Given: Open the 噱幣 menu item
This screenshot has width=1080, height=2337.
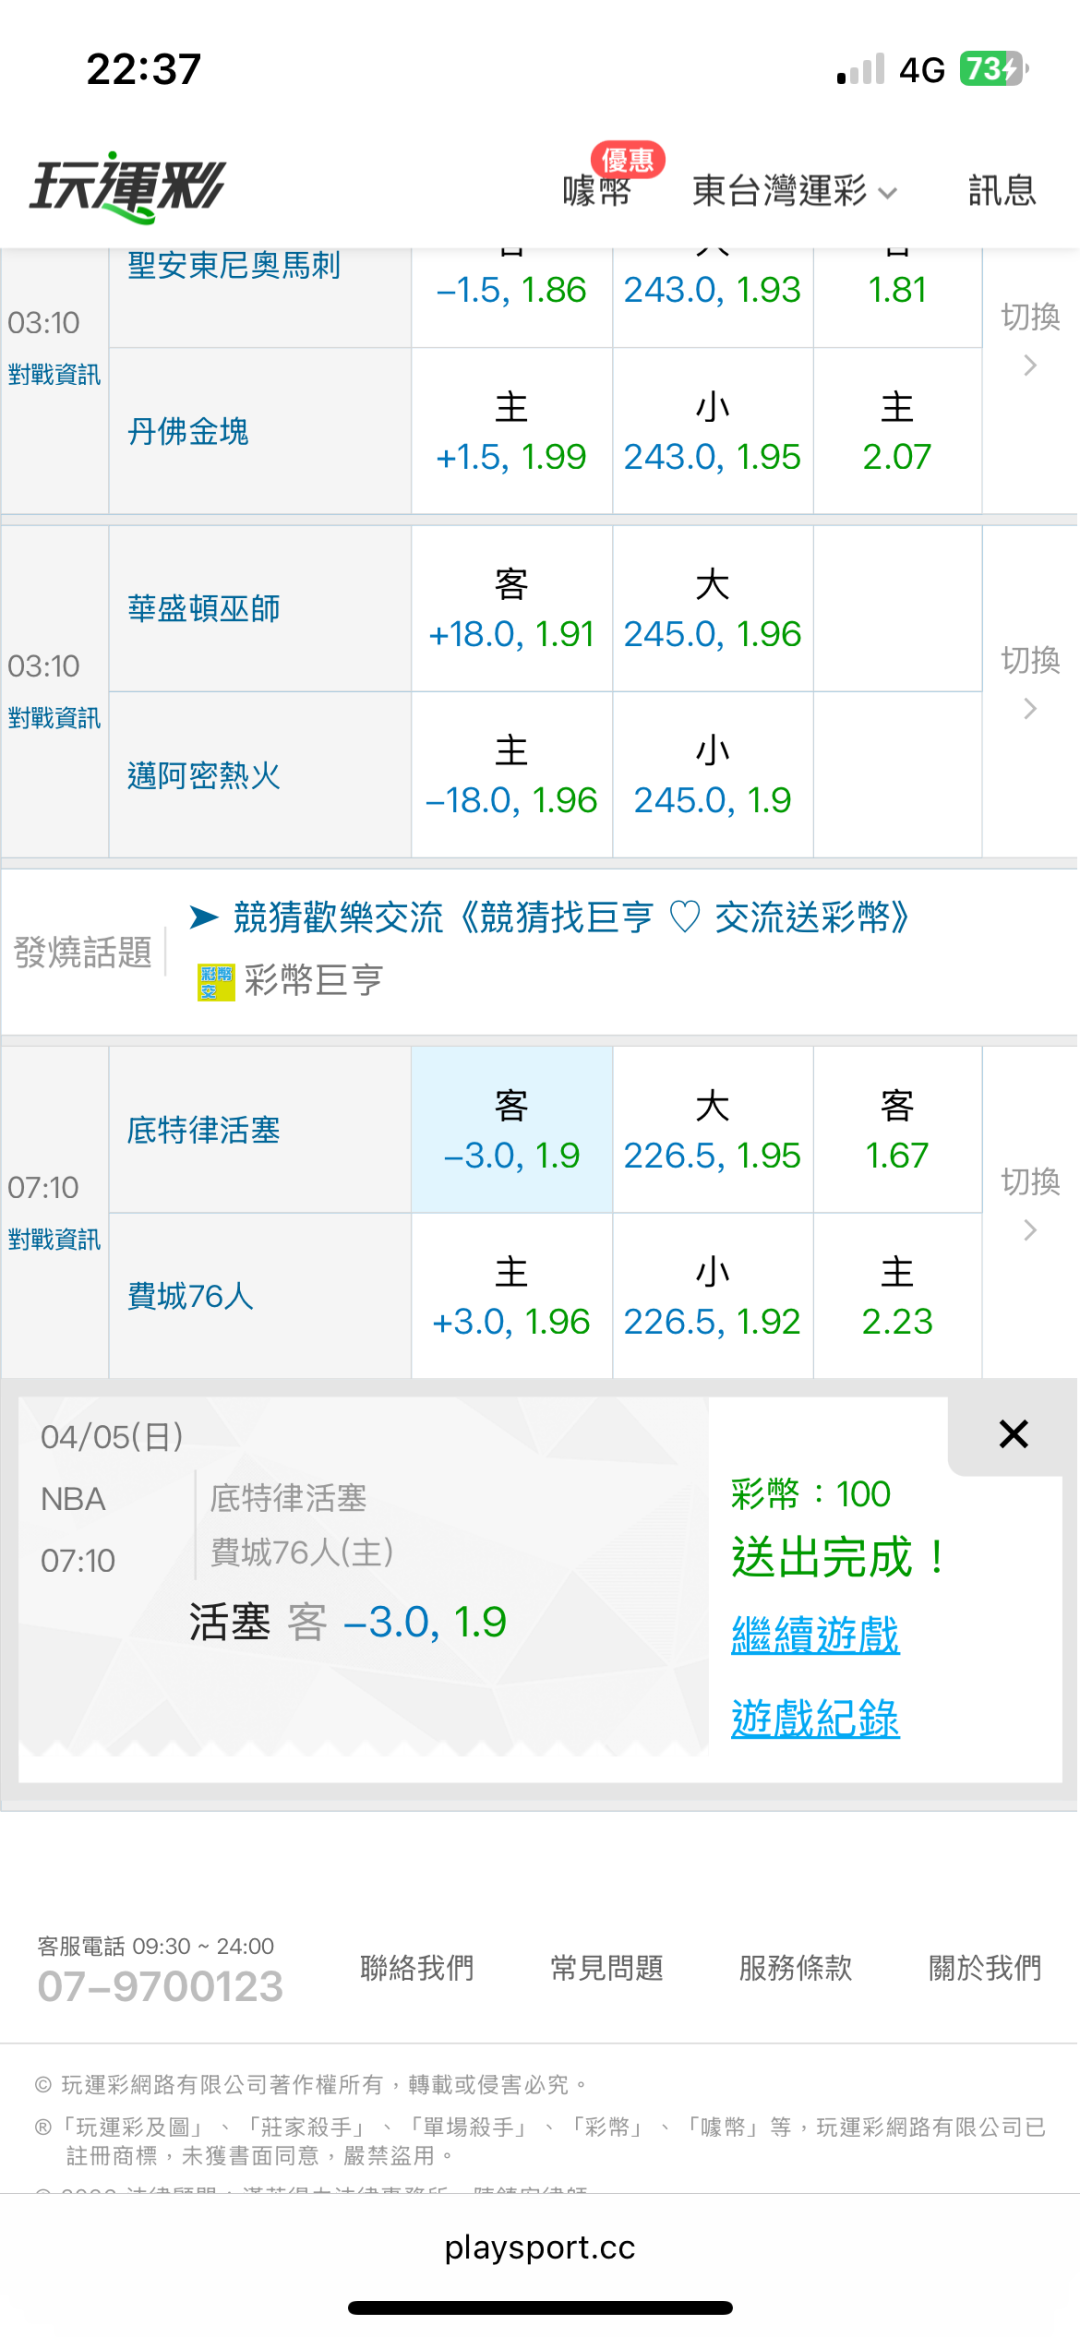Looking at the screenshot, I should [597, 190].
